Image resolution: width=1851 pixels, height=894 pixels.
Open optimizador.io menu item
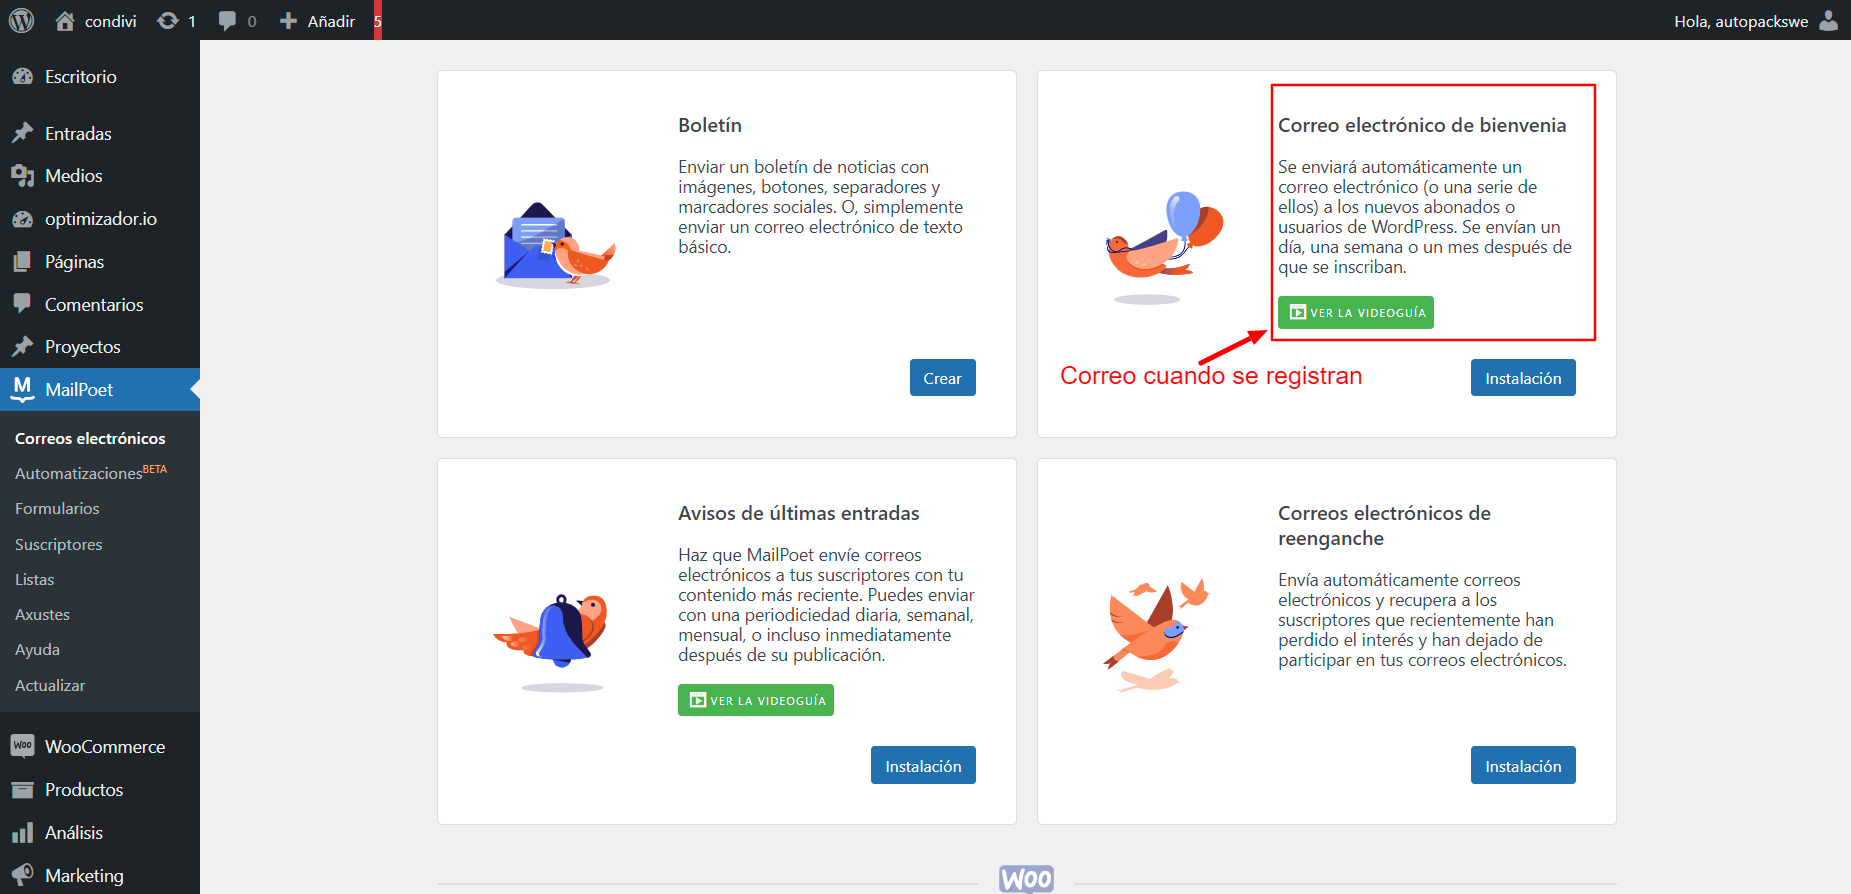(x=100, y=219)
